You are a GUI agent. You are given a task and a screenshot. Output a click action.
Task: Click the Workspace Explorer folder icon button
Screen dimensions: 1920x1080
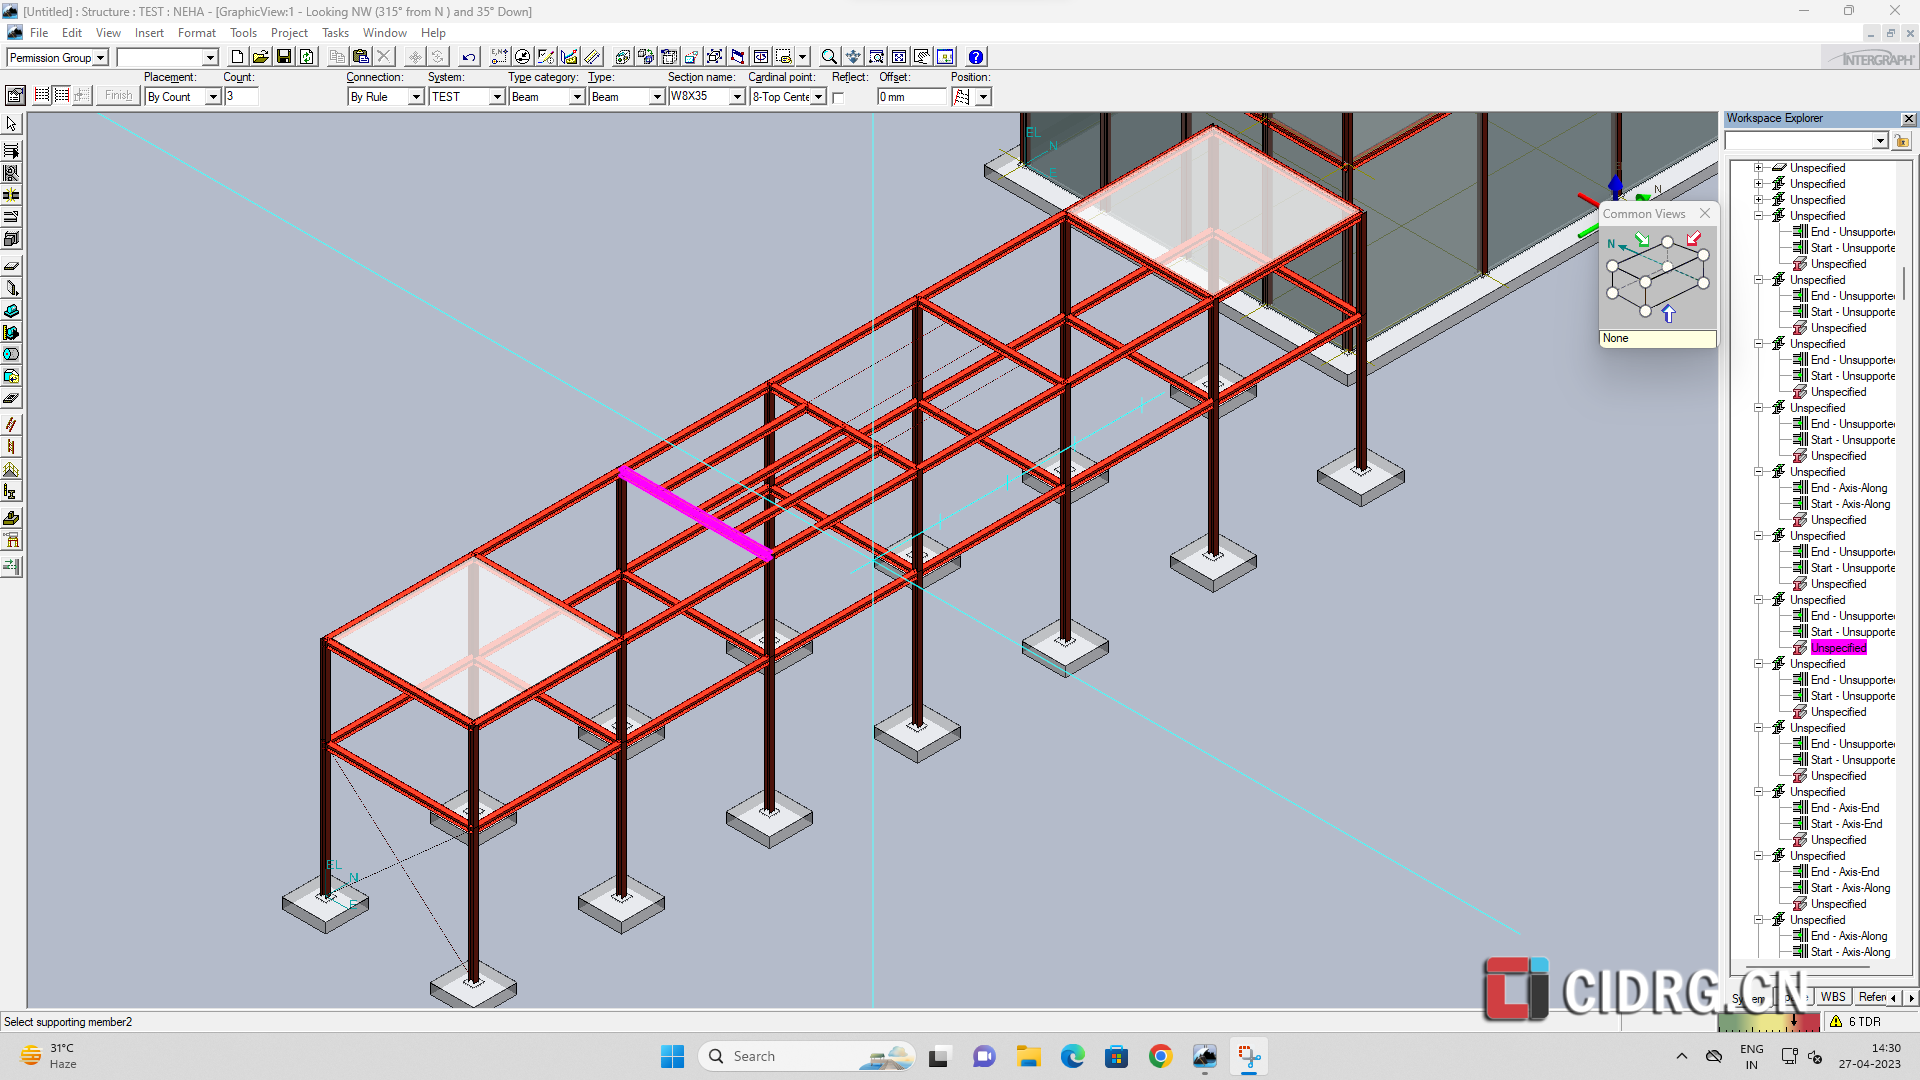click(1902, 141)
